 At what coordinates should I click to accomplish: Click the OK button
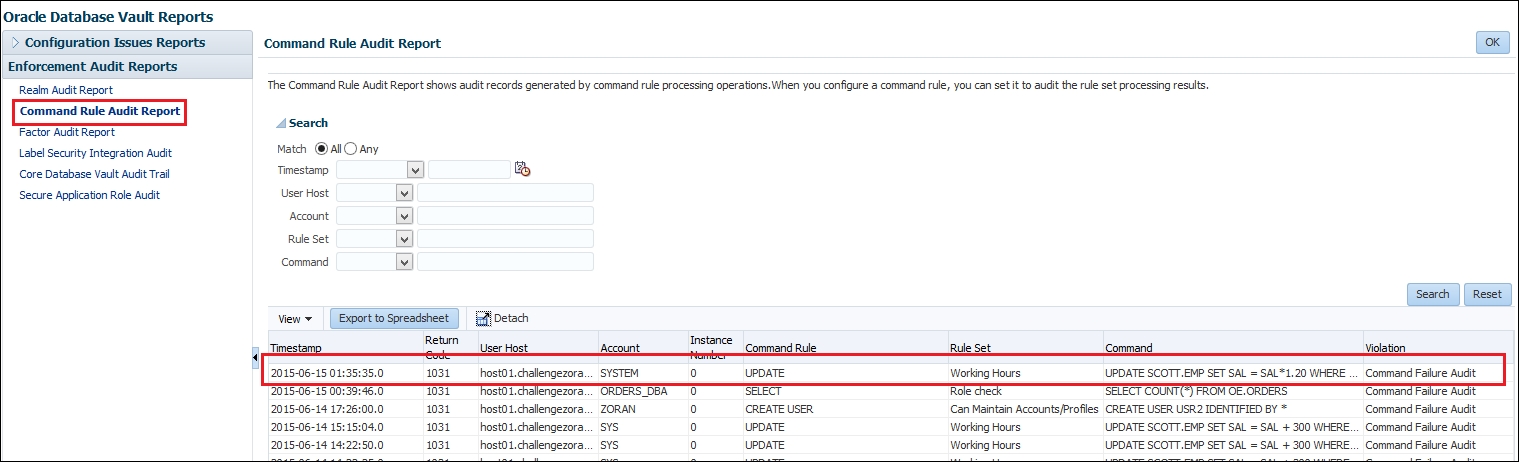1492,43
